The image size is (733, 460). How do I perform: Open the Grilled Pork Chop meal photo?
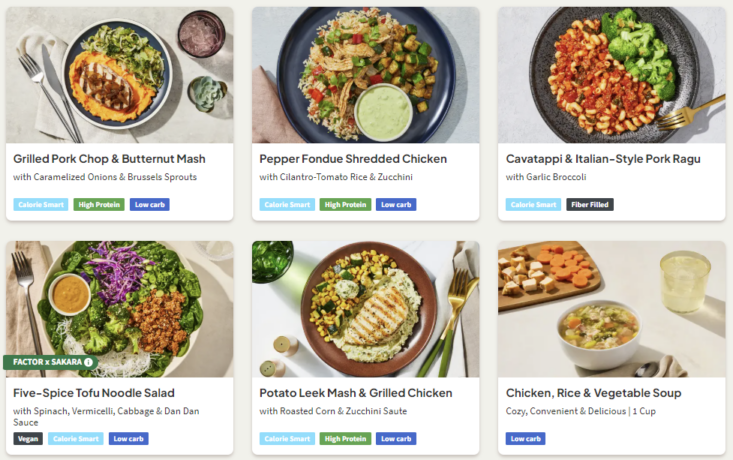119,75
